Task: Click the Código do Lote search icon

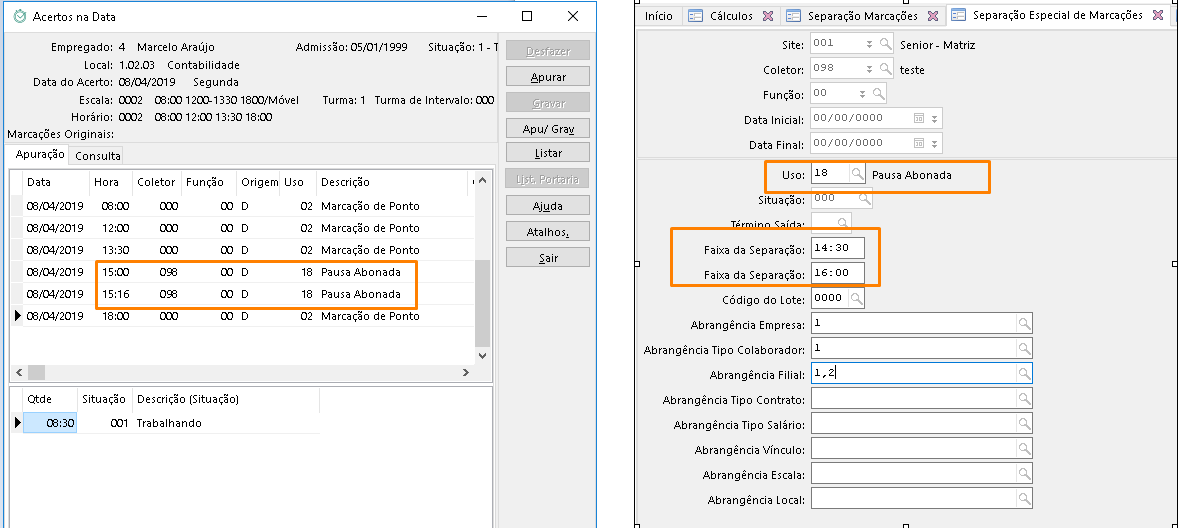Action: click(856, 299)
